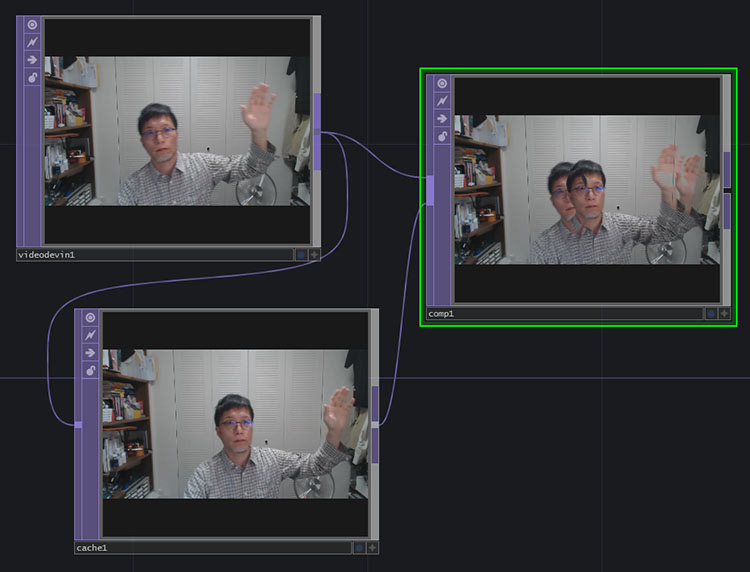Toggle display flag on videodevin1 node
This screenshot has width=750, height=572.
point(301,255)
